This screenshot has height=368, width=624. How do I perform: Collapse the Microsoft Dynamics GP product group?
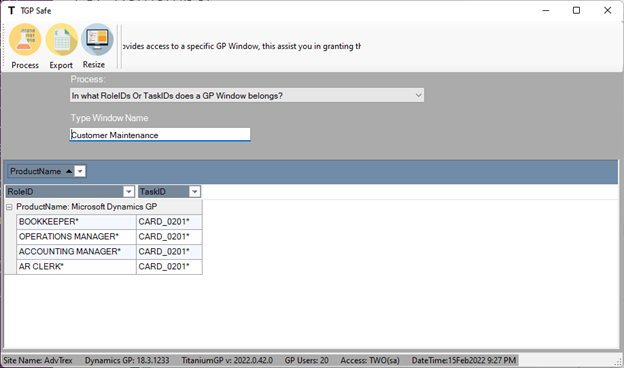click(9, 207)
